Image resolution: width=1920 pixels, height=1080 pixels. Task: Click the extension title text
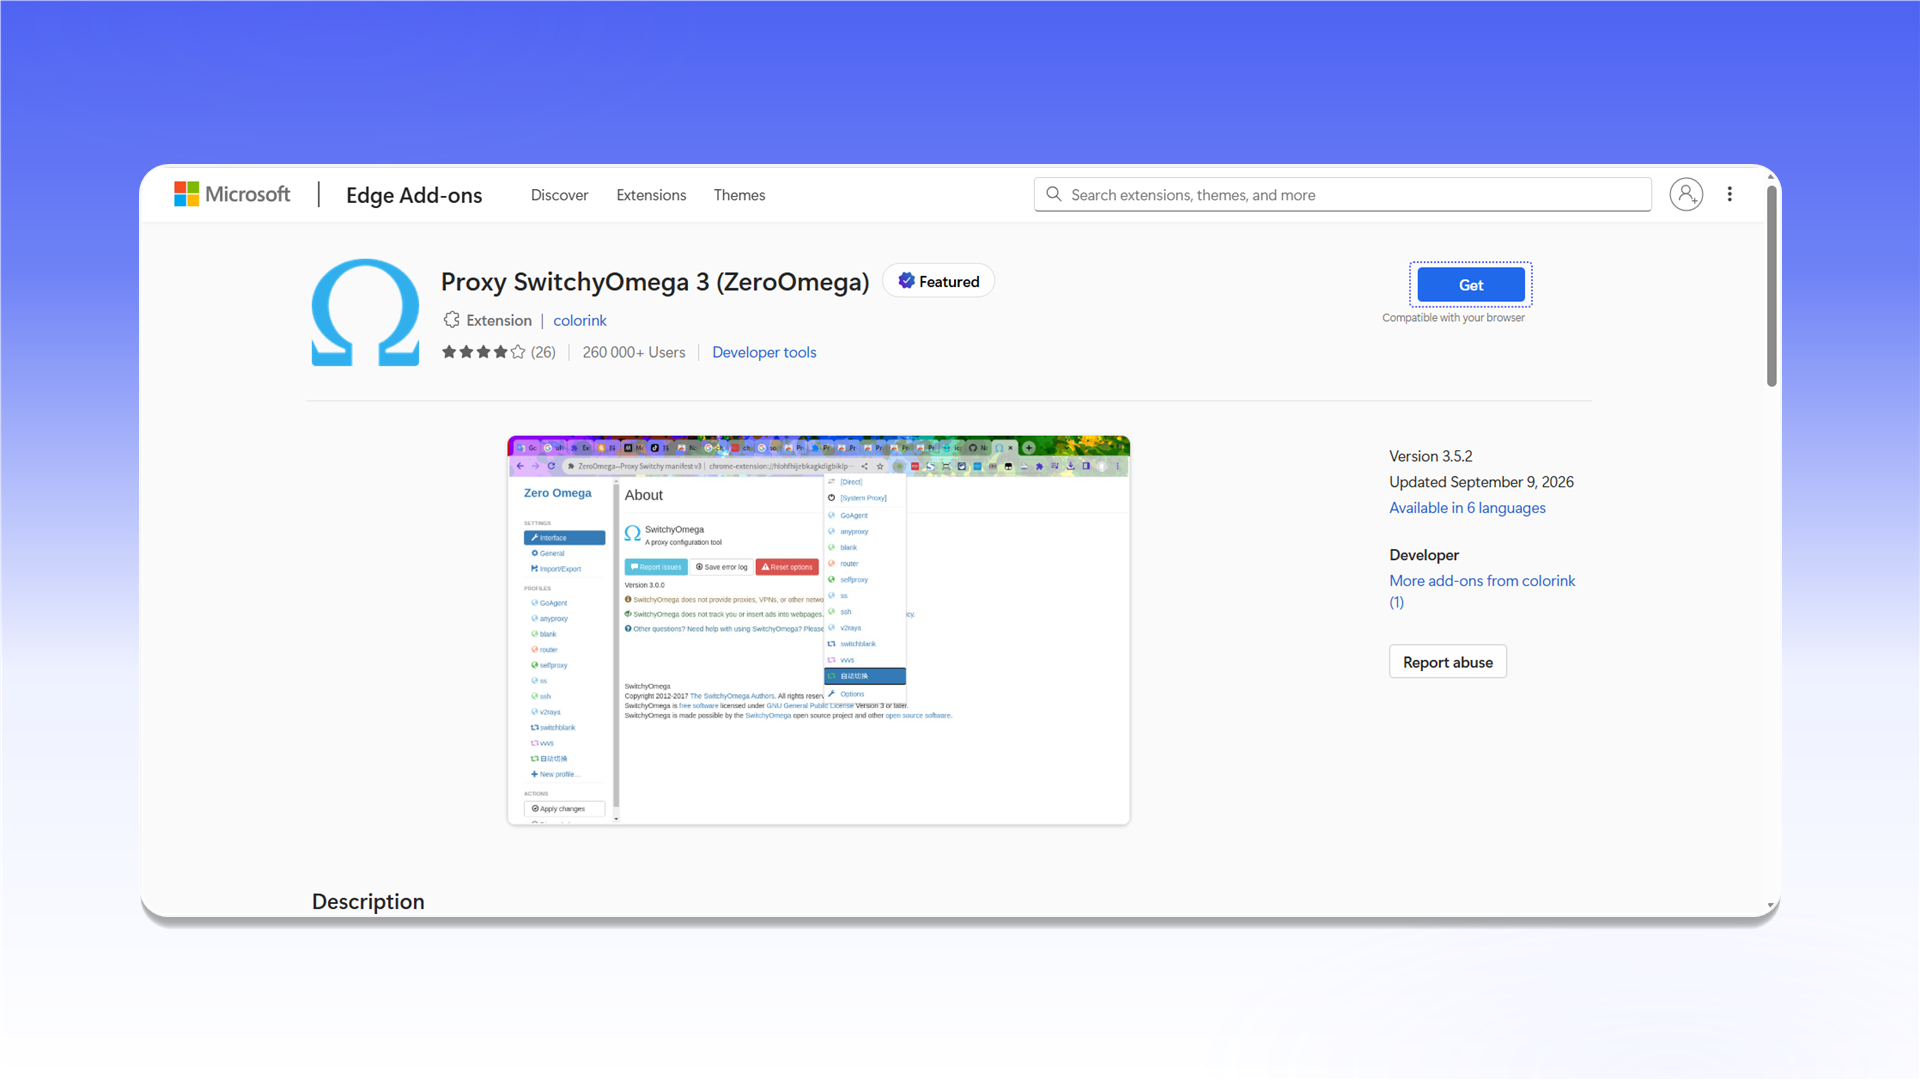click(655, 282)
